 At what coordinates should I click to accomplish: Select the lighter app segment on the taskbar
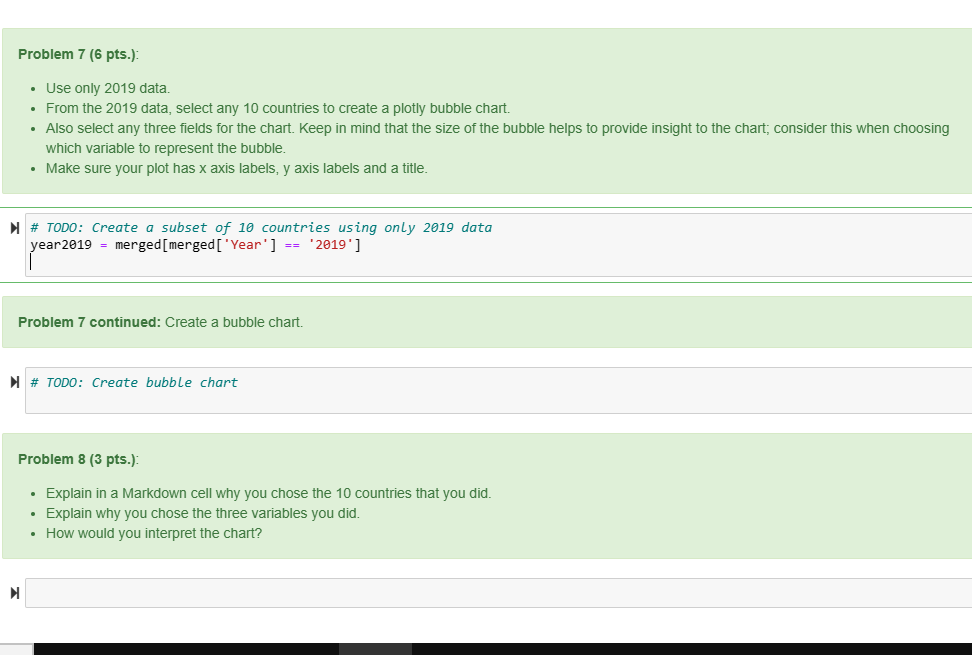[375, 648]
